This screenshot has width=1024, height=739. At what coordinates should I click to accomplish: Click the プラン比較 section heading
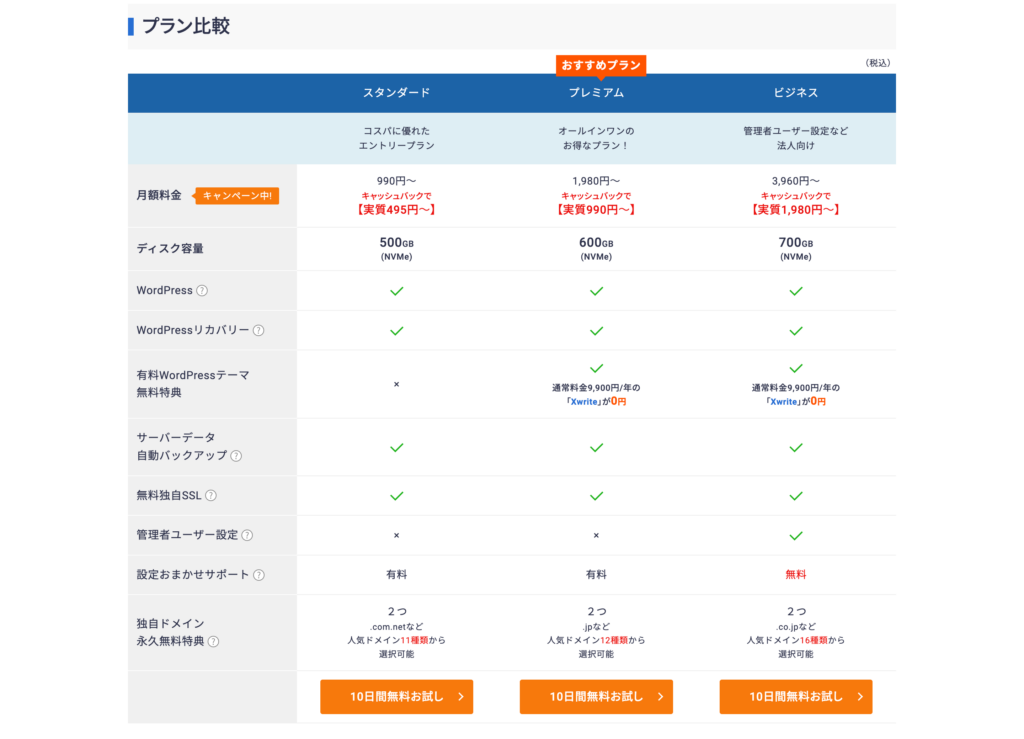click(186, 27)
